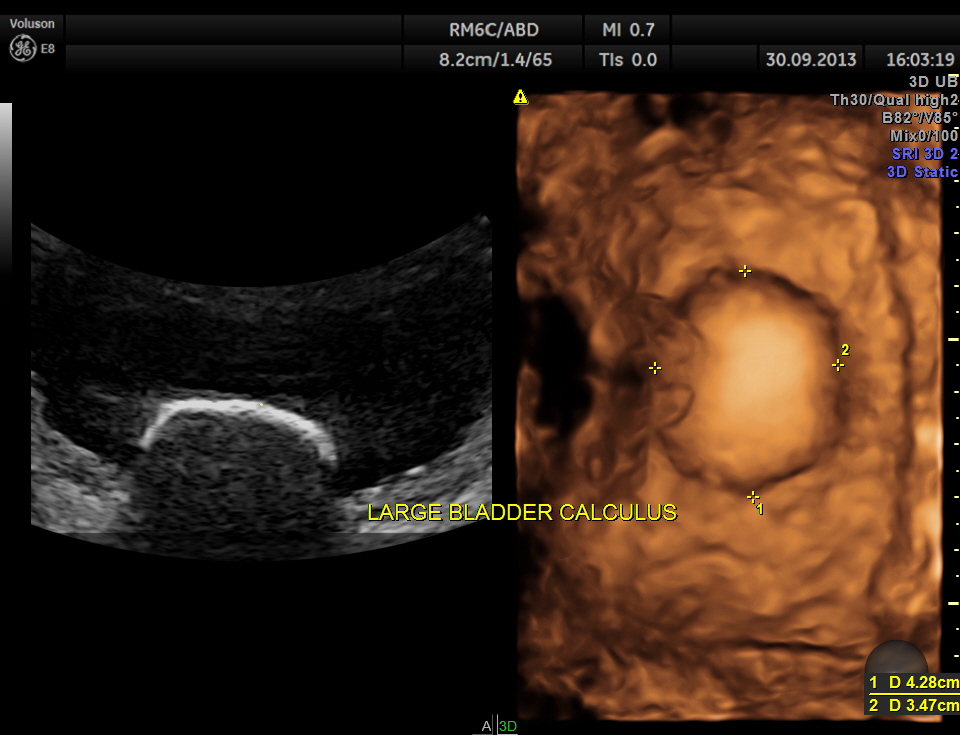Click the RM6C/ABD probe field

tap(494, 29)
